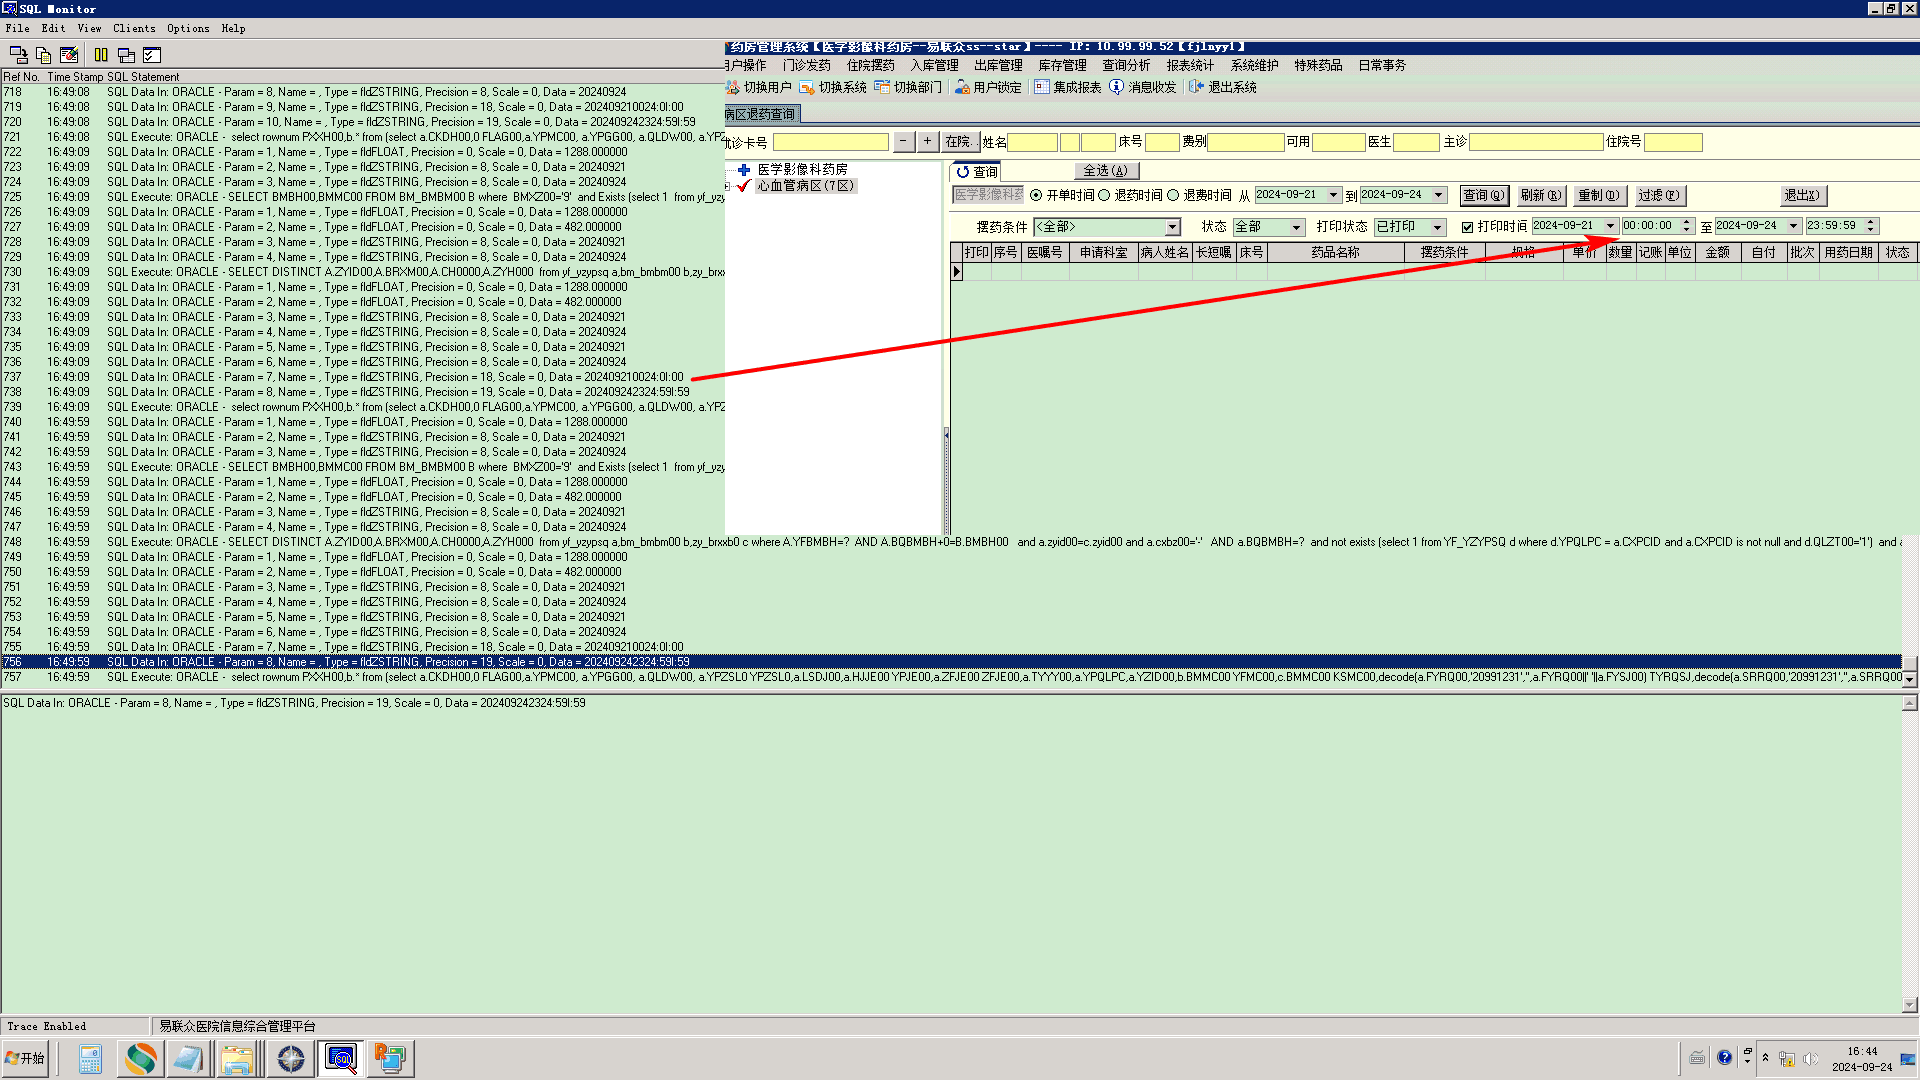Select the 退费时间 radio button
This screenshot has width=1920, height=1080.
tap(1173, 196)
